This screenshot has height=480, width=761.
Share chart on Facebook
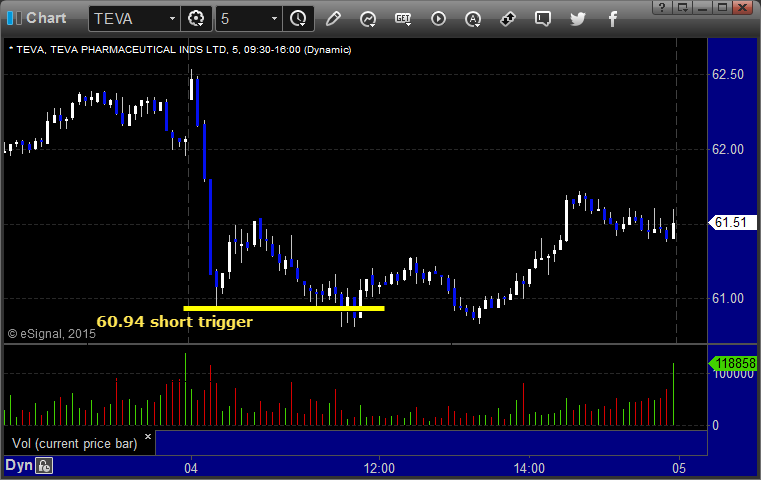click(613, 19)
